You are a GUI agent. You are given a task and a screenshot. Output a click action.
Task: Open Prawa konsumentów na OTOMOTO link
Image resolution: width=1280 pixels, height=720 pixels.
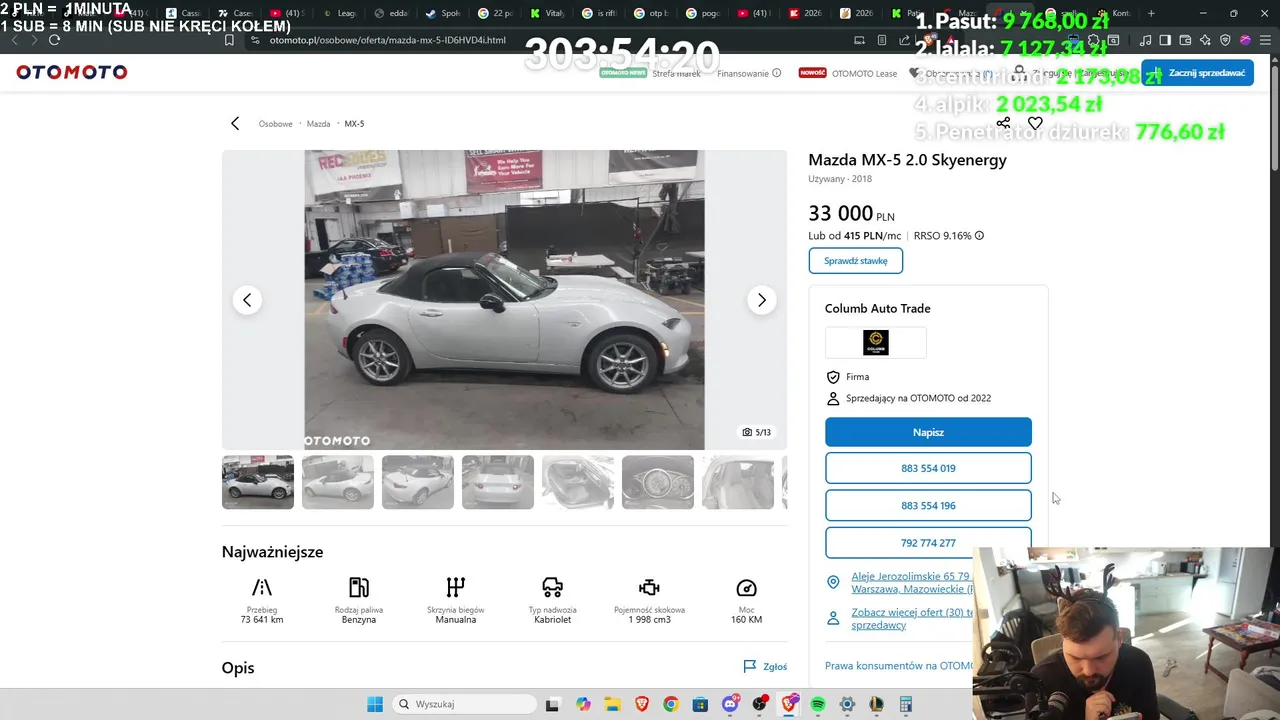click(898, 665)
